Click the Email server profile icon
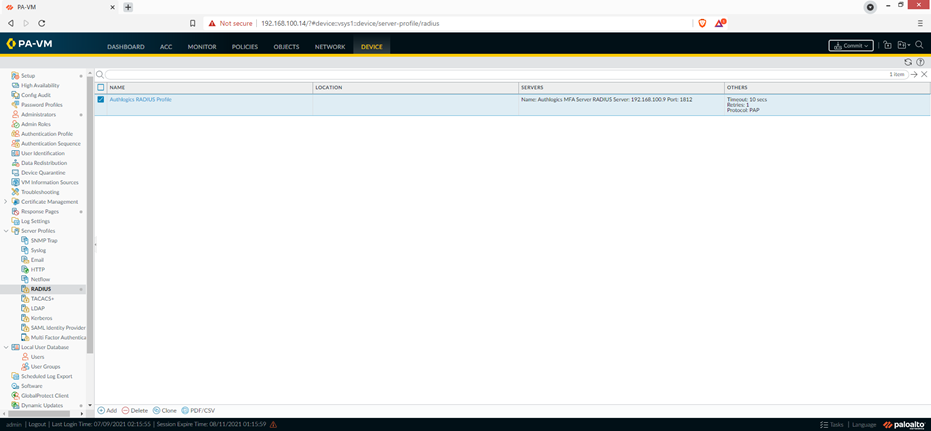This screenshot has height=431, width=931. coord(25,259)
